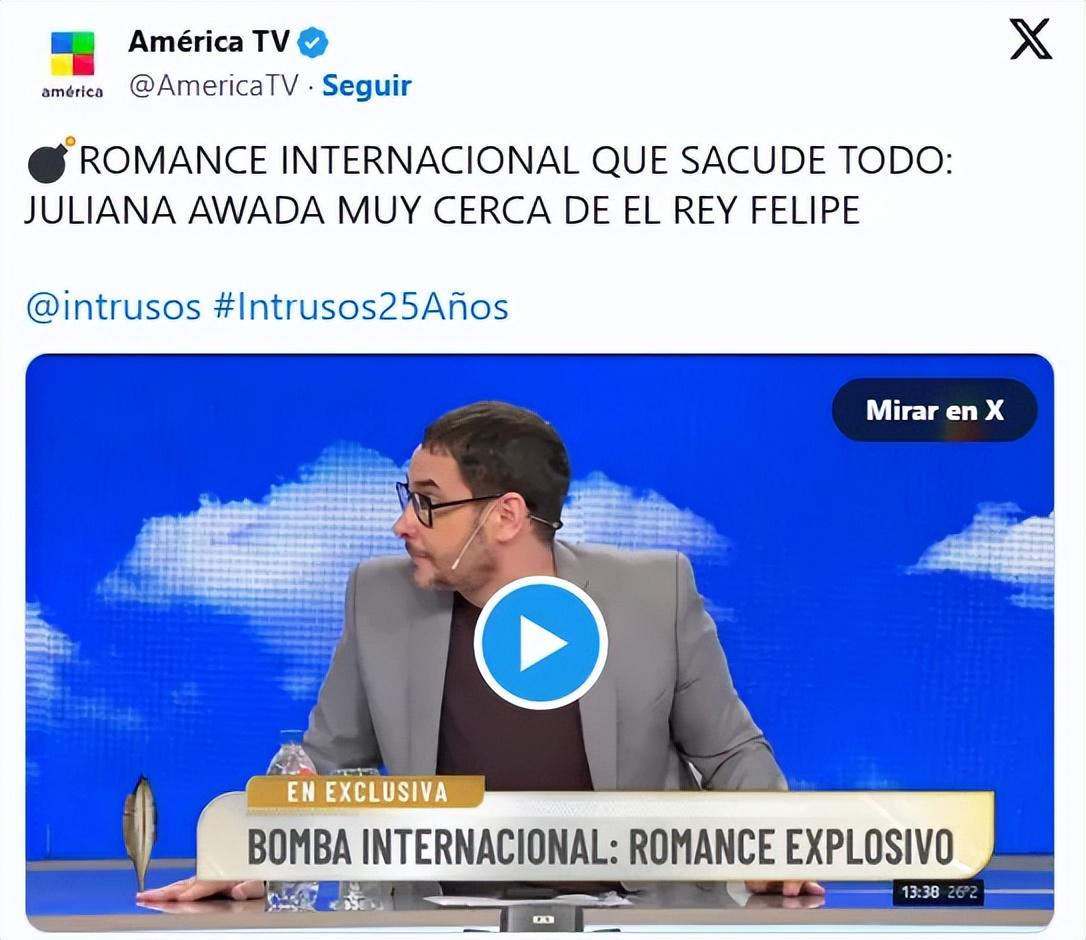Open the @AmericaTV handle
Image resolution: width=1086 pixels, height=940 pixels.
pyautogui.click(x=213, y=86)
